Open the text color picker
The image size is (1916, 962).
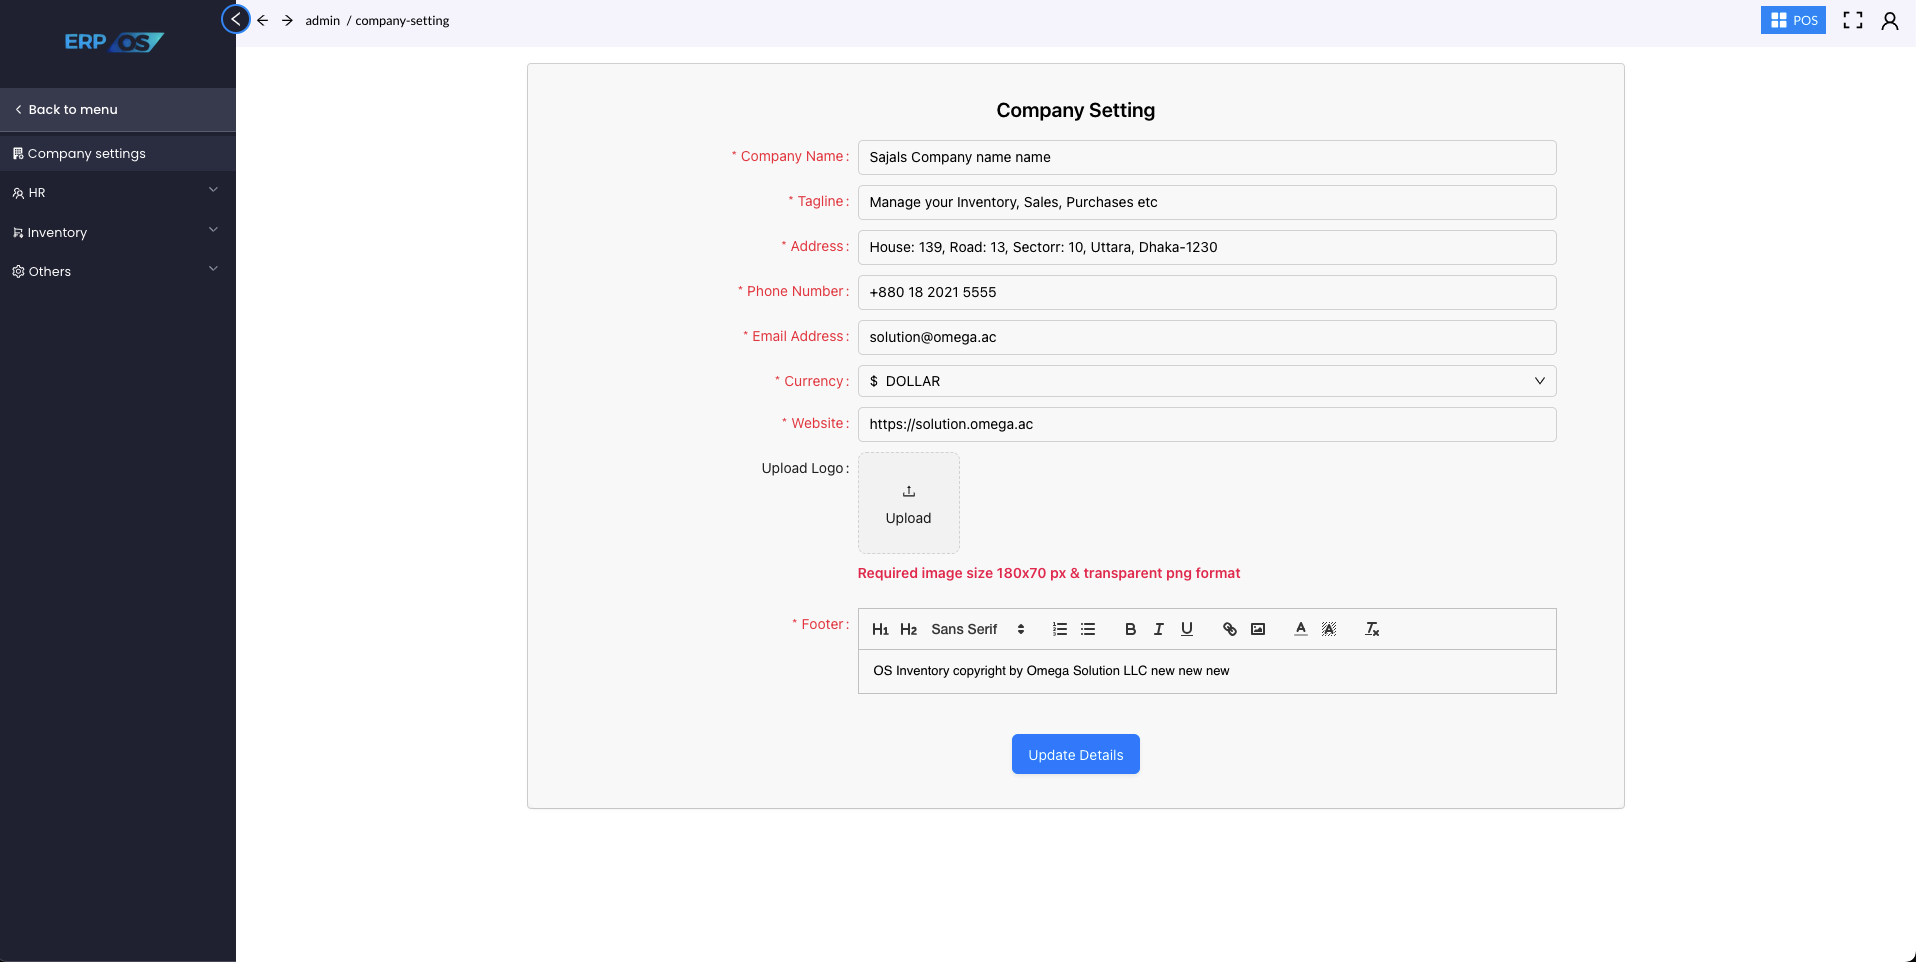[1301, 629]
